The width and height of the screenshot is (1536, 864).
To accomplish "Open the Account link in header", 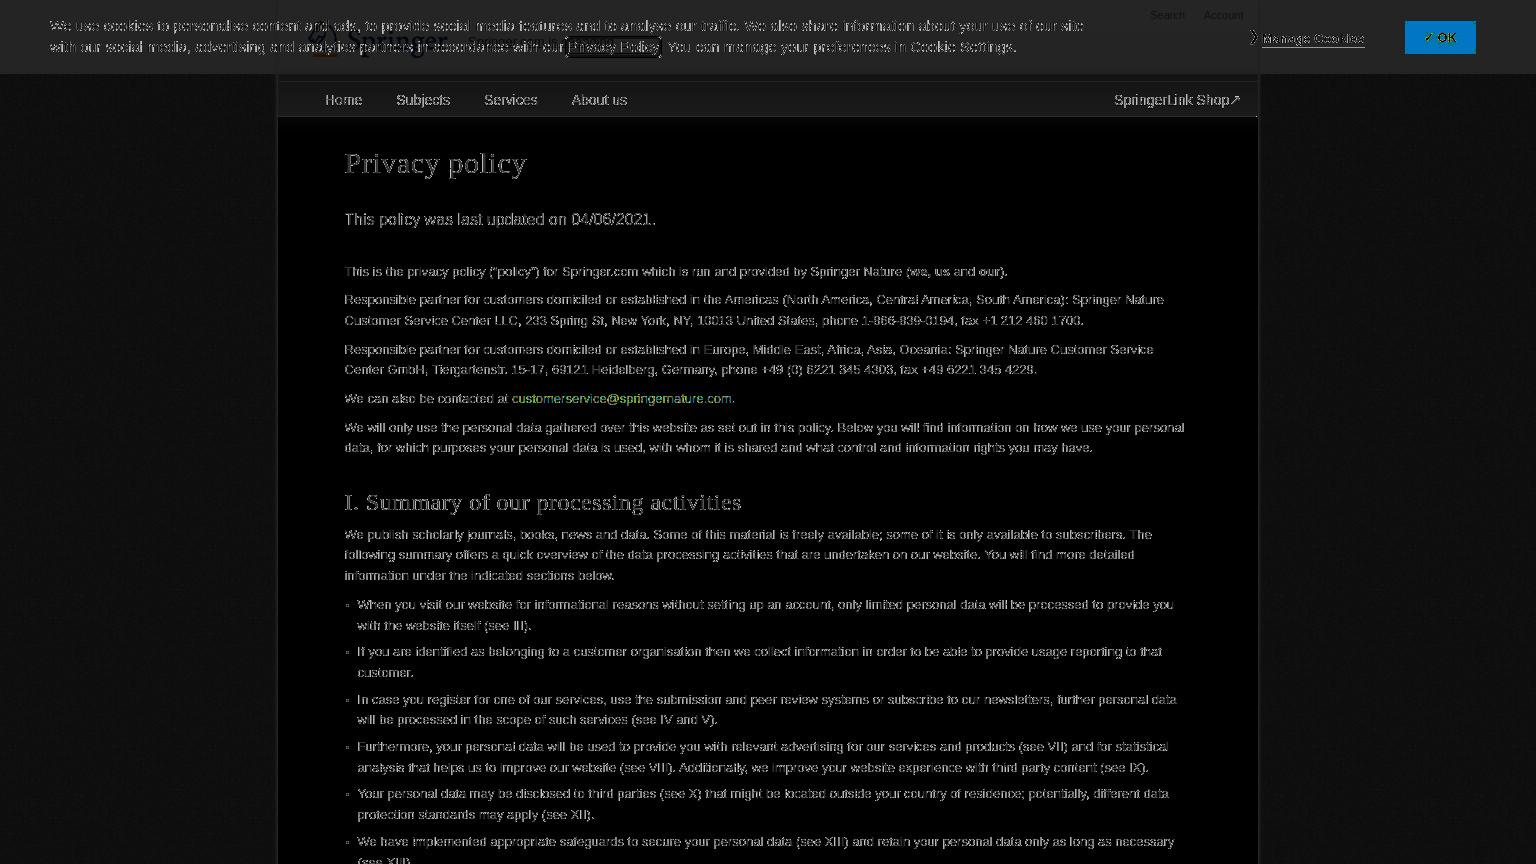I will [1223, 15].
